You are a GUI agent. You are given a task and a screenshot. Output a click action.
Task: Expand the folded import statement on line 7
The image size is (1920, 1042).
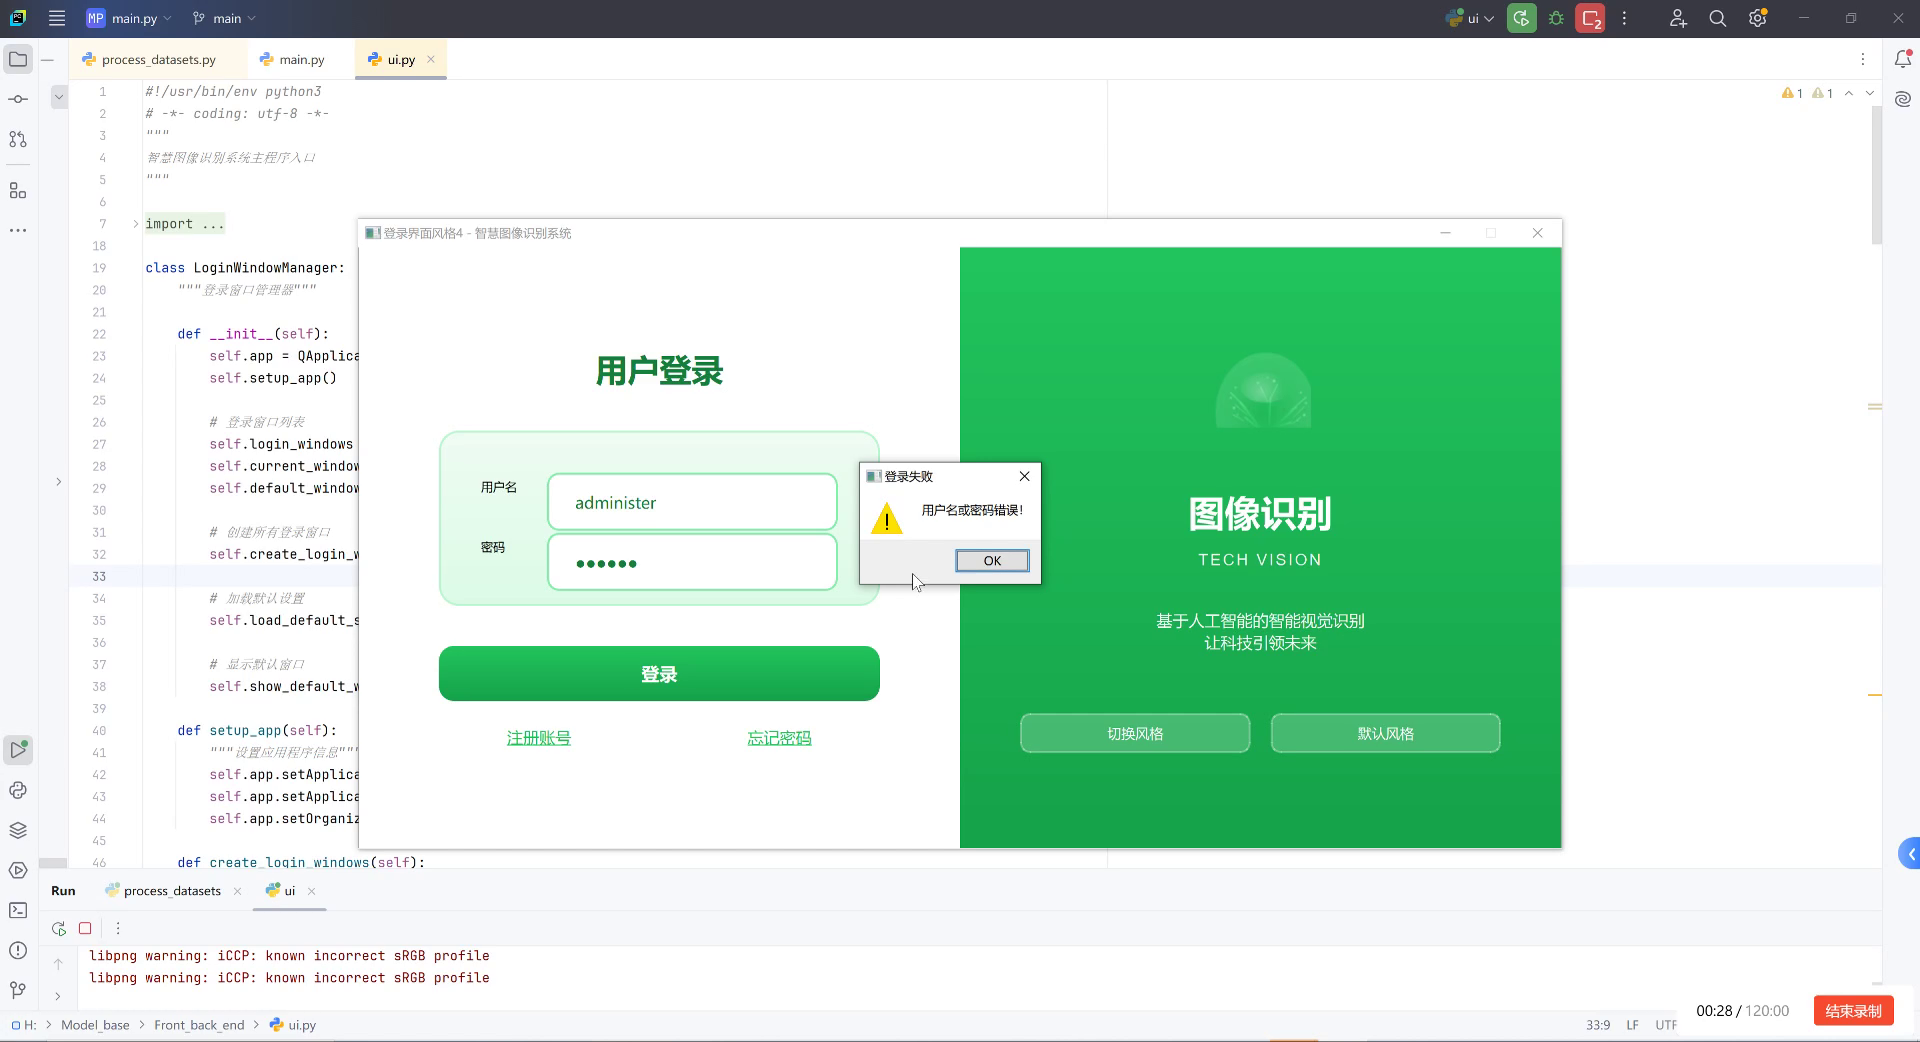135,224
